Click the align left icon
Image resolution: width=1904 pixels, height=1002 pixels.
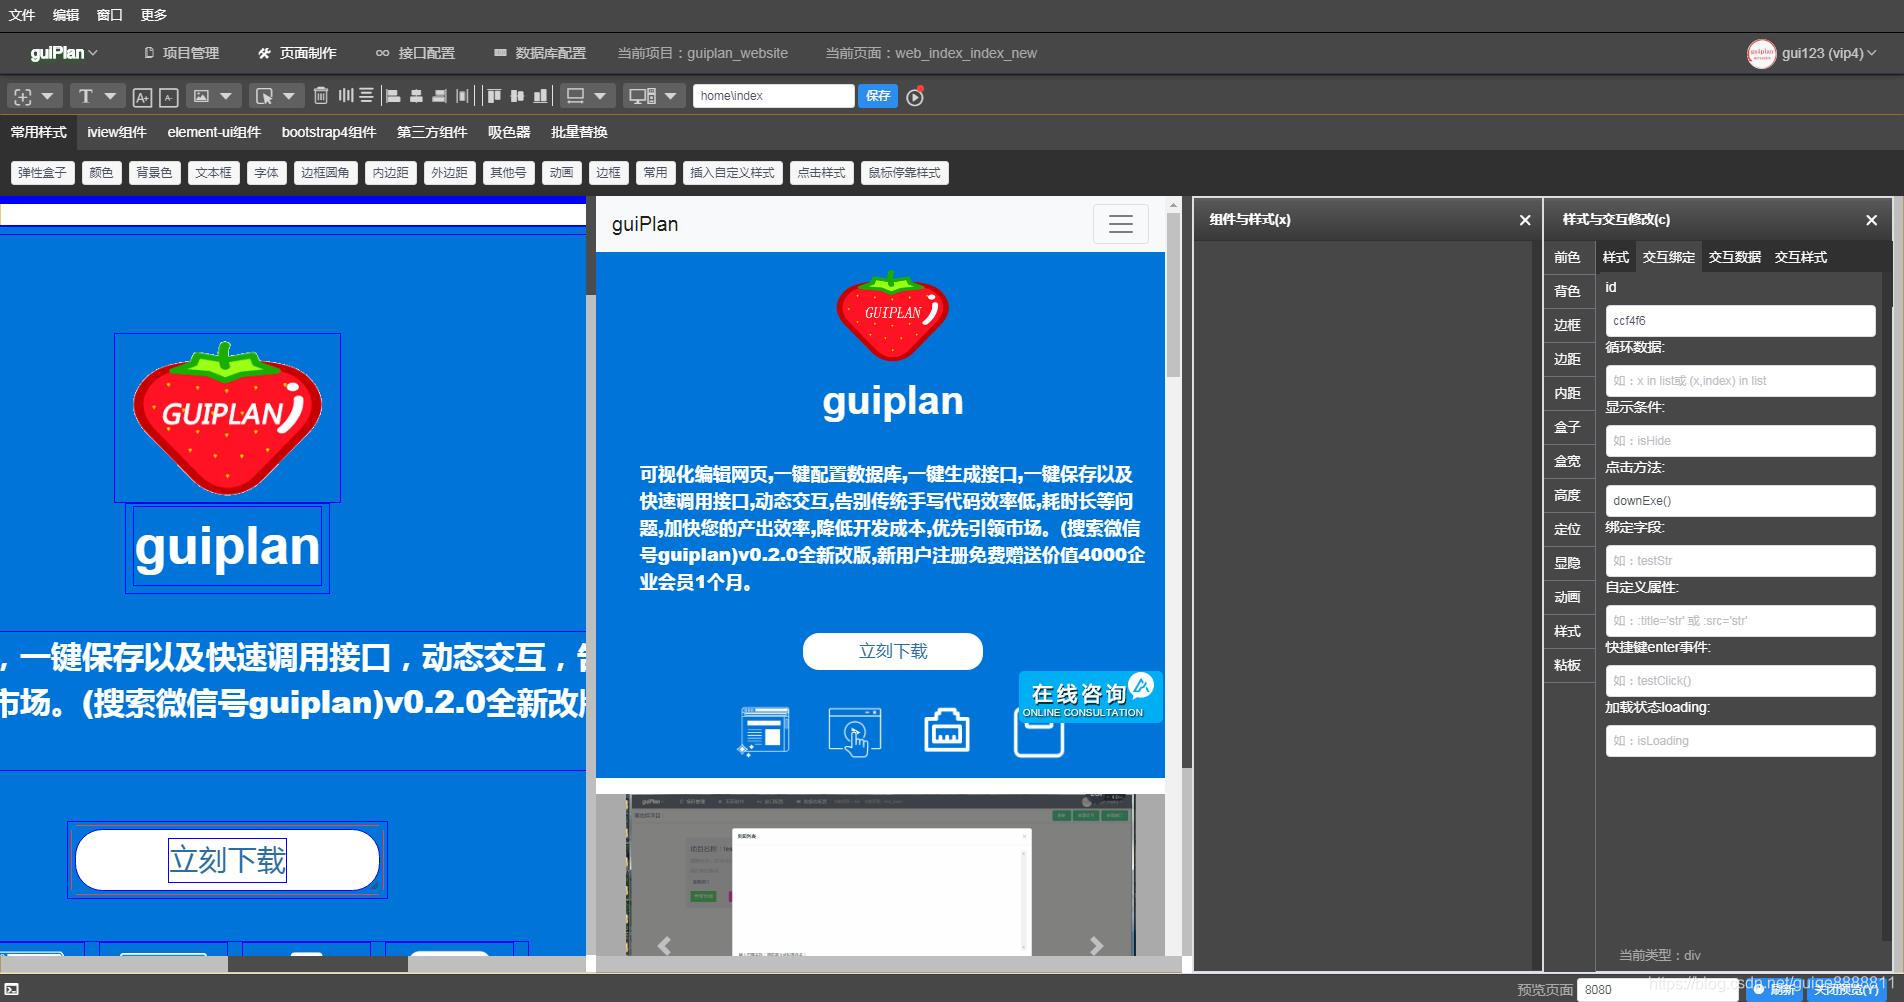(393, 96)
